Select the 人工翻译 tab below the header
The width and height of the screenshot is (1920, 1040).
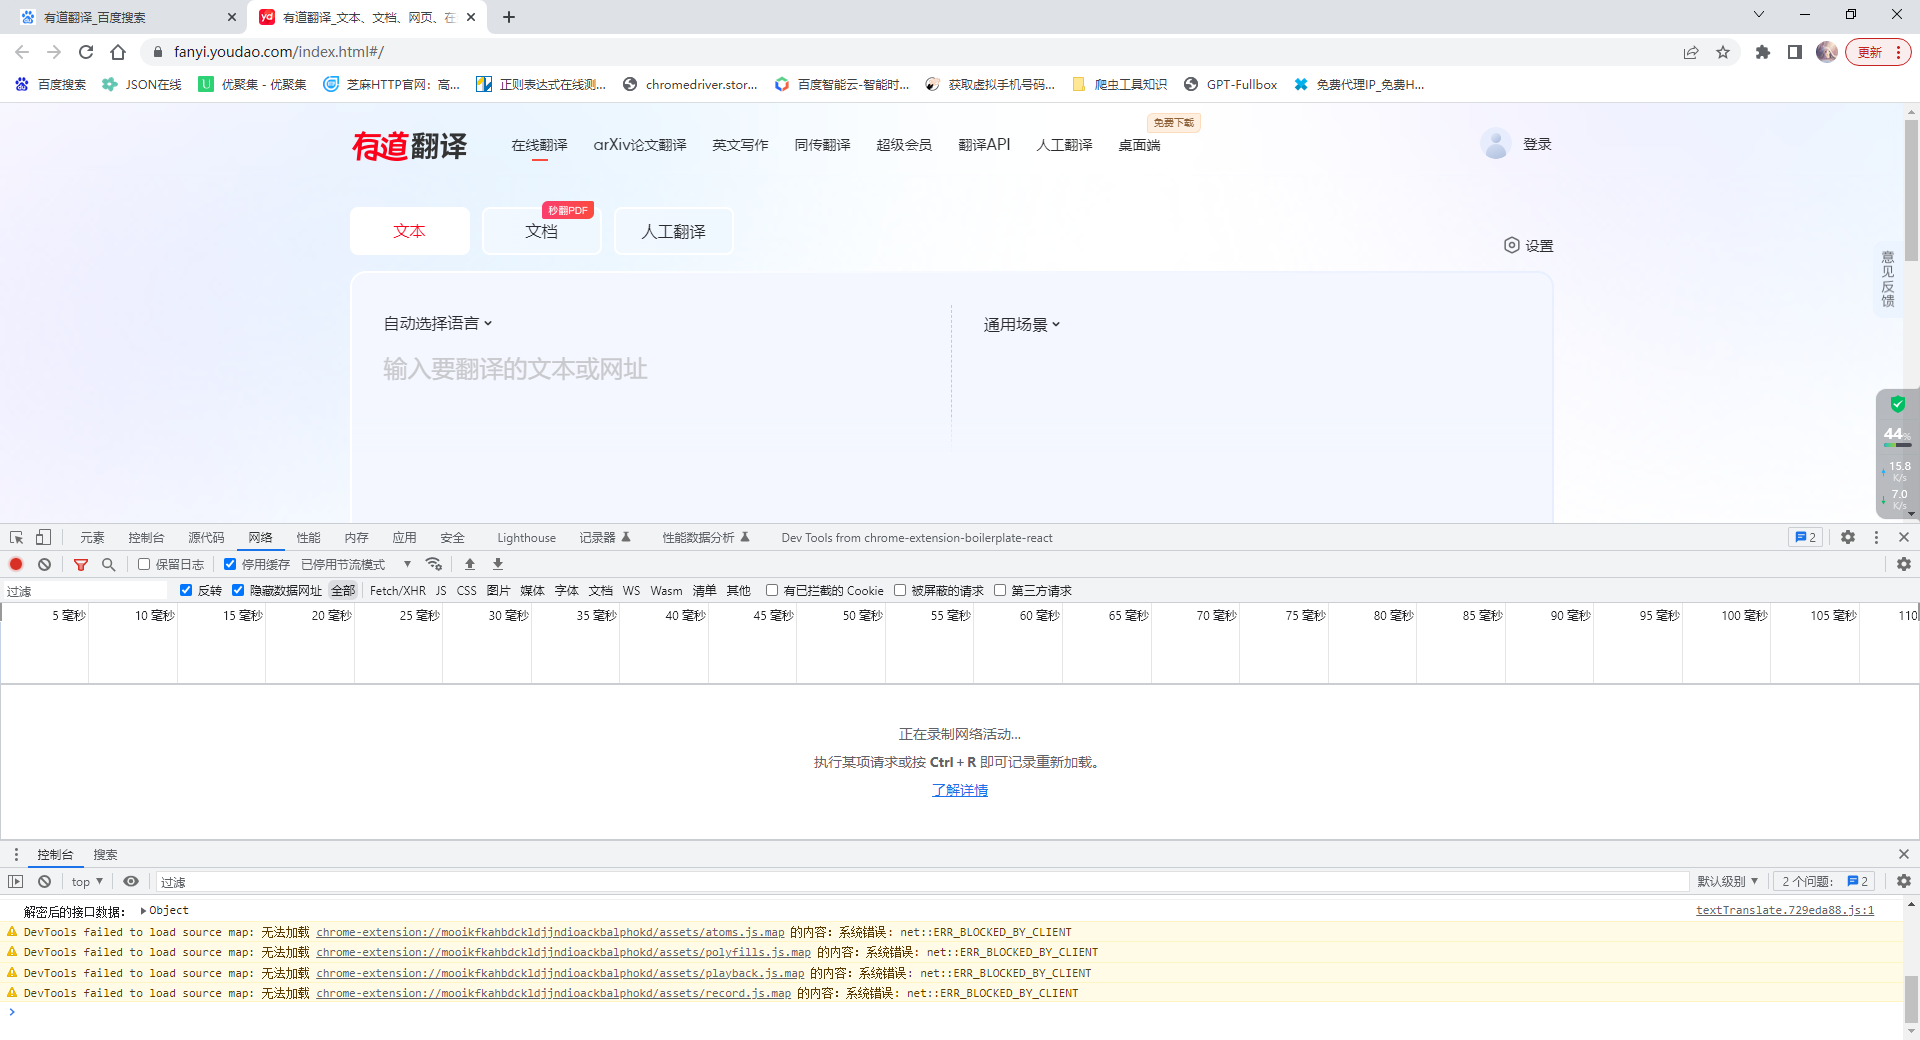[673, 231]
